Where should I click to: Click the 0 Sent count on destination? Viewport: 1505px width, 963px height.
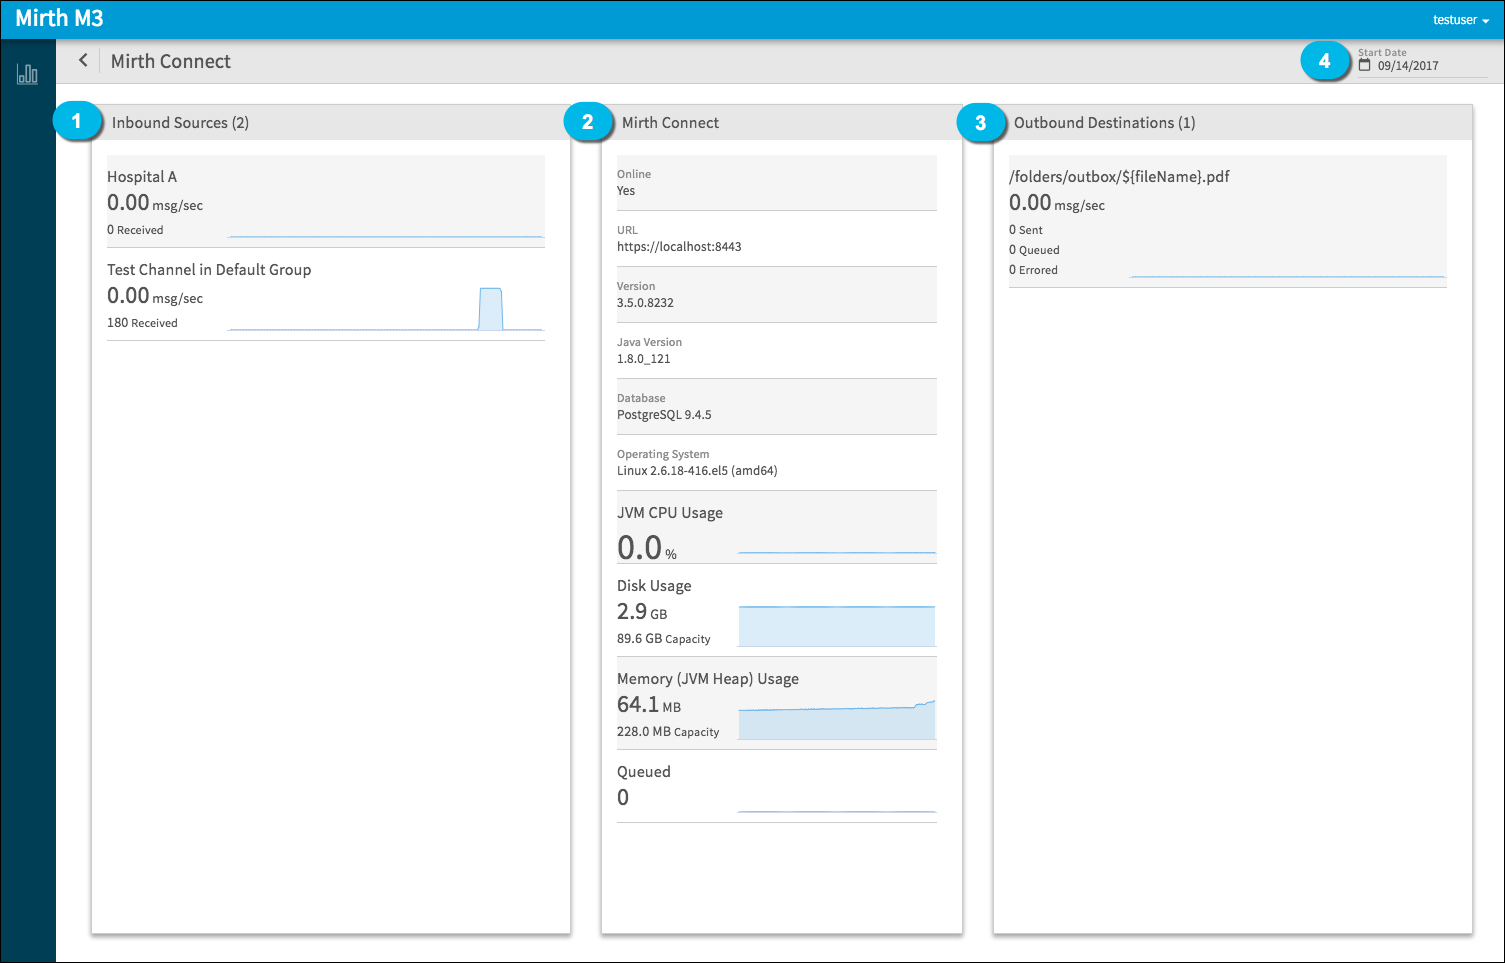pos(1026,230)
